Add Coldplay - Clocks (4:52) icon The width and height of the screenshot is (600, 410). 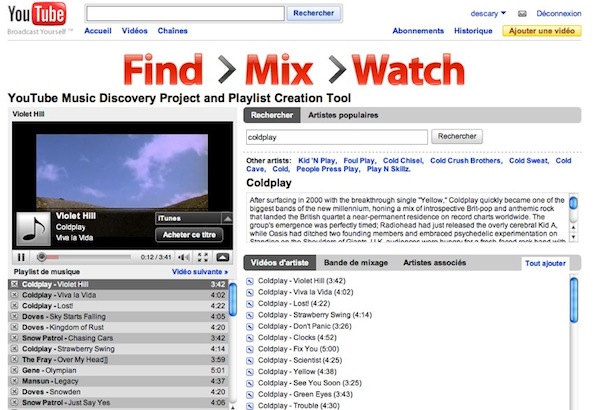tap(250, 338)
